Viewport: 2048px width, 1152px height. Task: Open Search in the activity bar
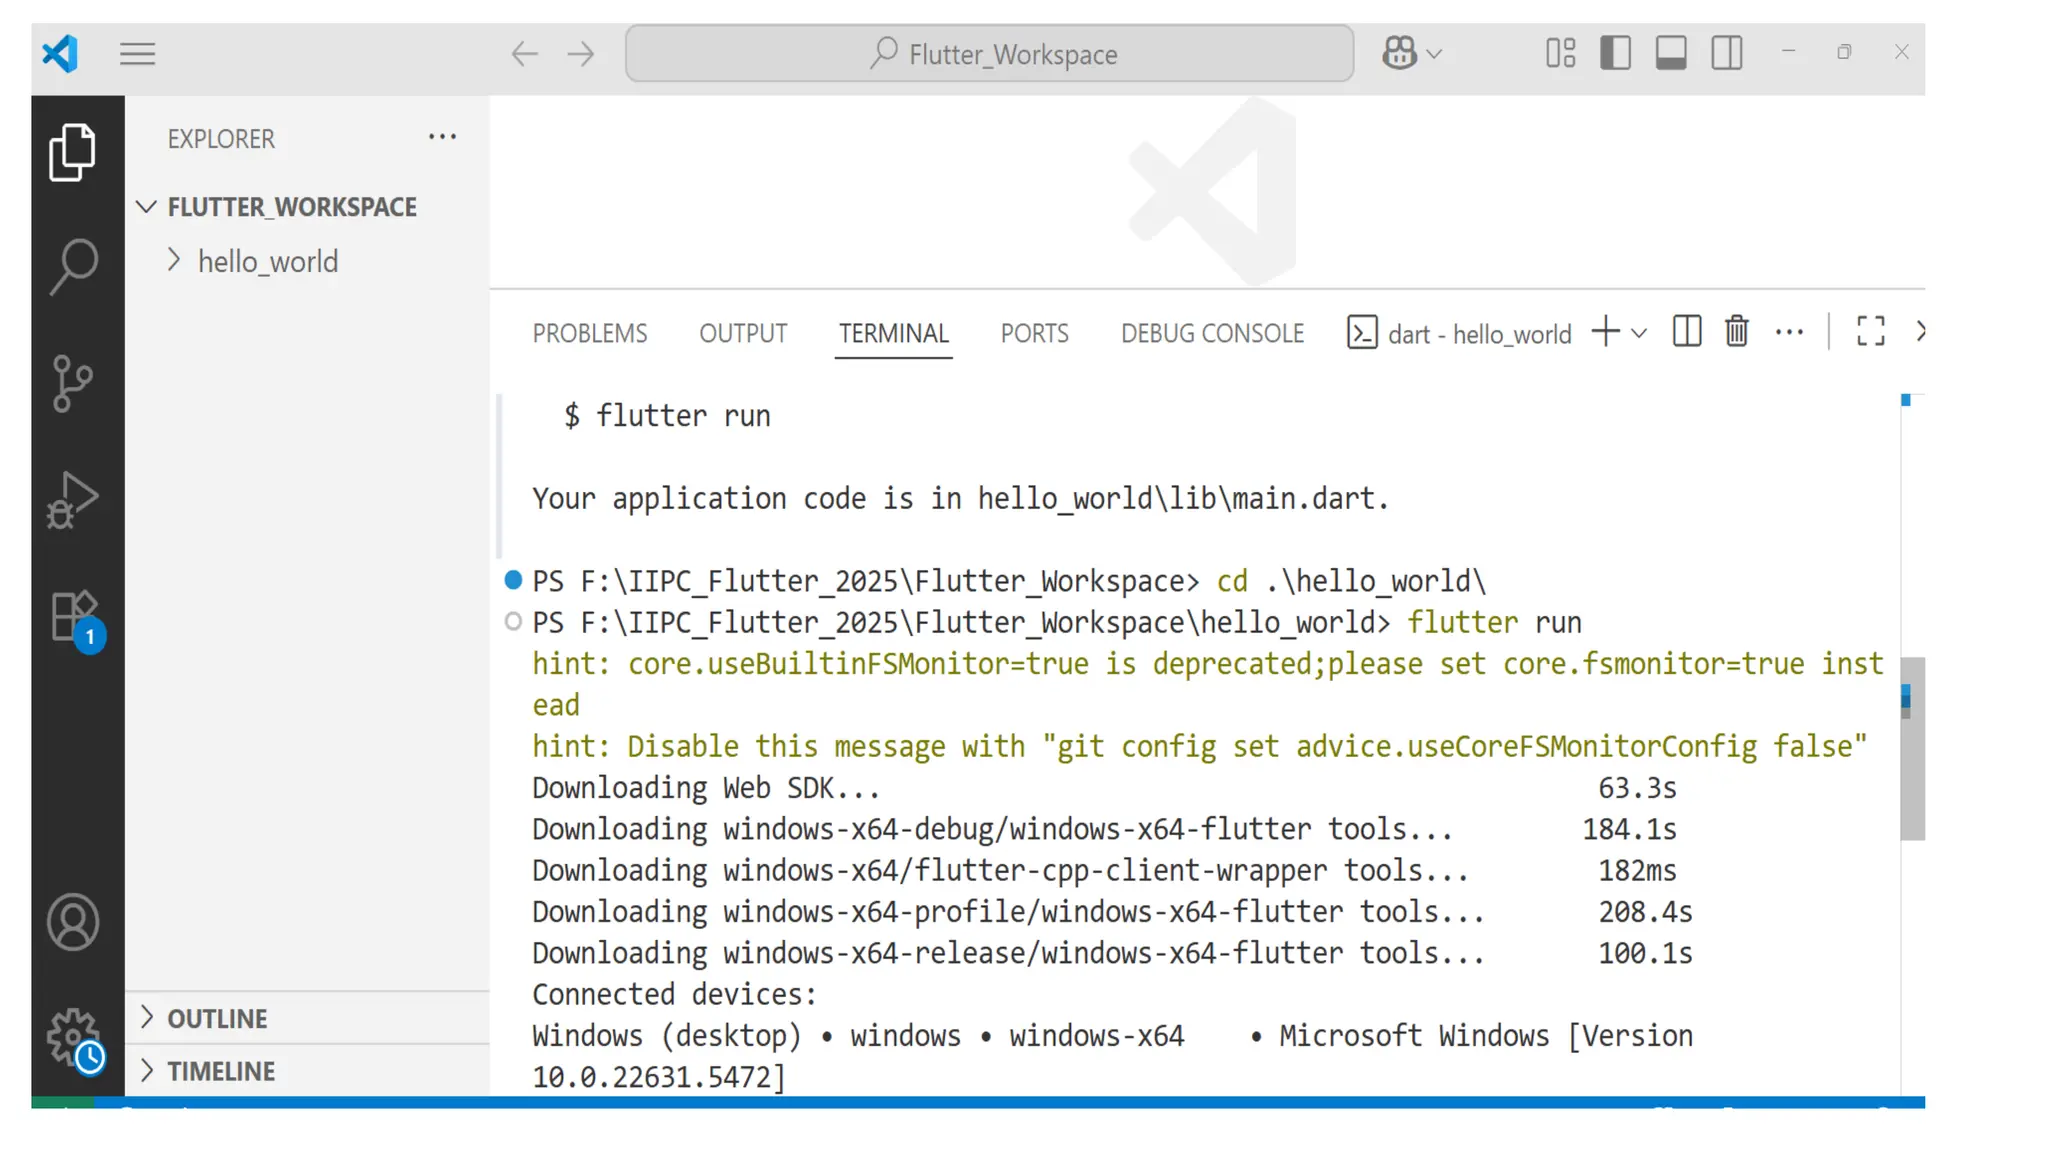tap(73, 266)
